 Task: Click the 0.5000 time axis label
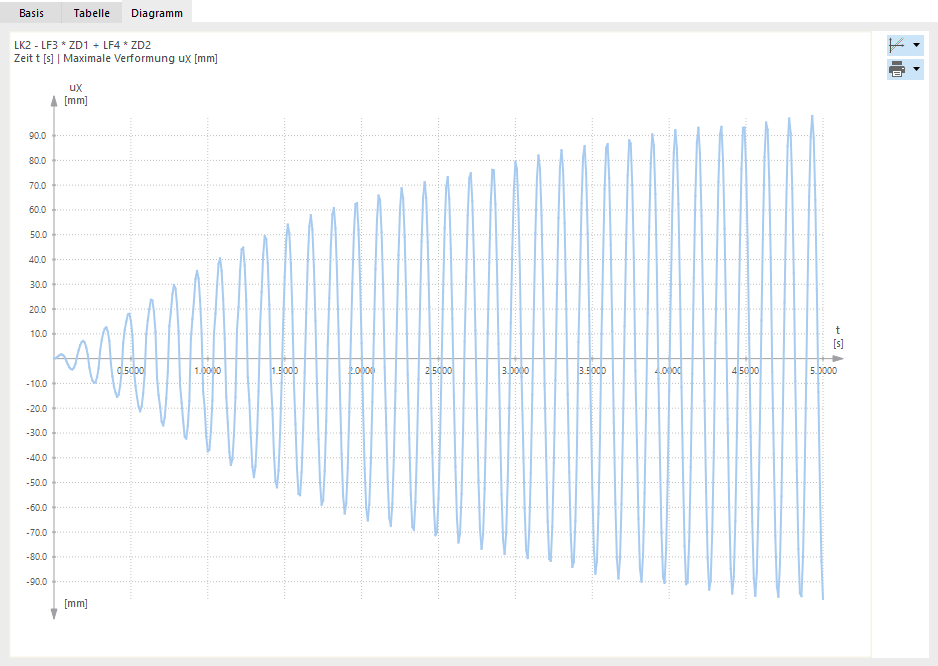coord(130,370)
